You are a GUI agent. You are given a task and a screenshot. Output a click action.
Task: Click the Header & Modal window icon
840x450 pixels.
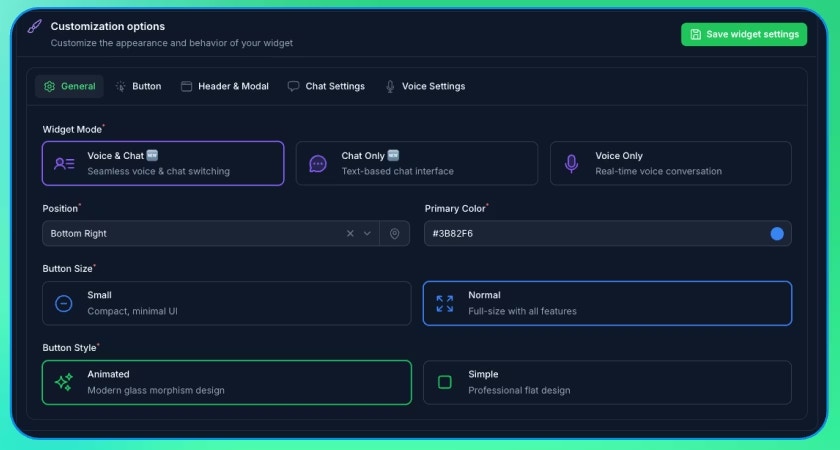(x=186, y=86)
